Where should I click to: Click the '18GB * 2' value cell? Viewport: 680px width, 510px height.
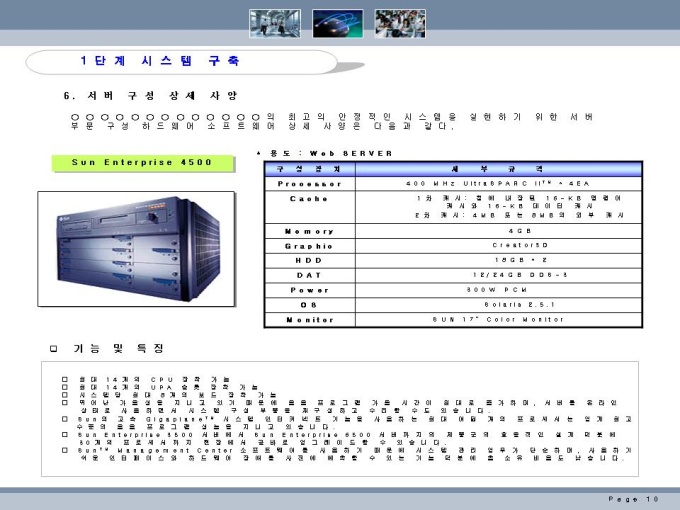[x=498, y=260]
